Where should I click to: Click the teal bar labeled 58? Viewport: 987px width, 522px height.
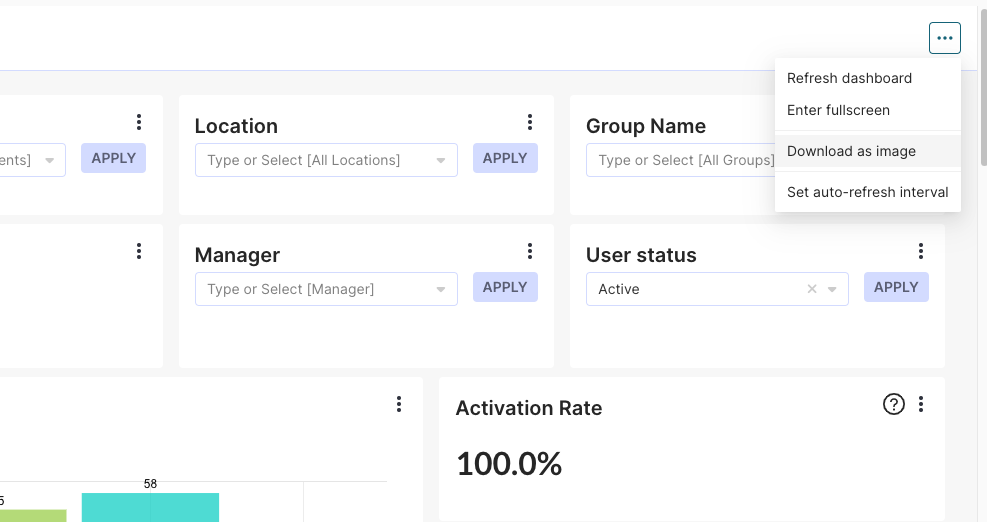click(150, 508)
